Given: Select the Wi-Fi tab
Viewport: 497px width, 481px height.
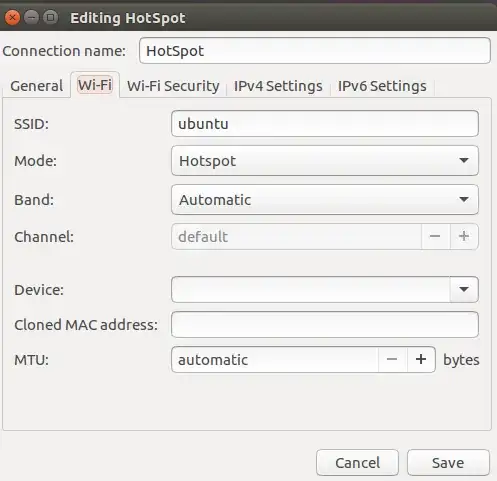Looking at the screenshot, I should (x=95, y=85).
